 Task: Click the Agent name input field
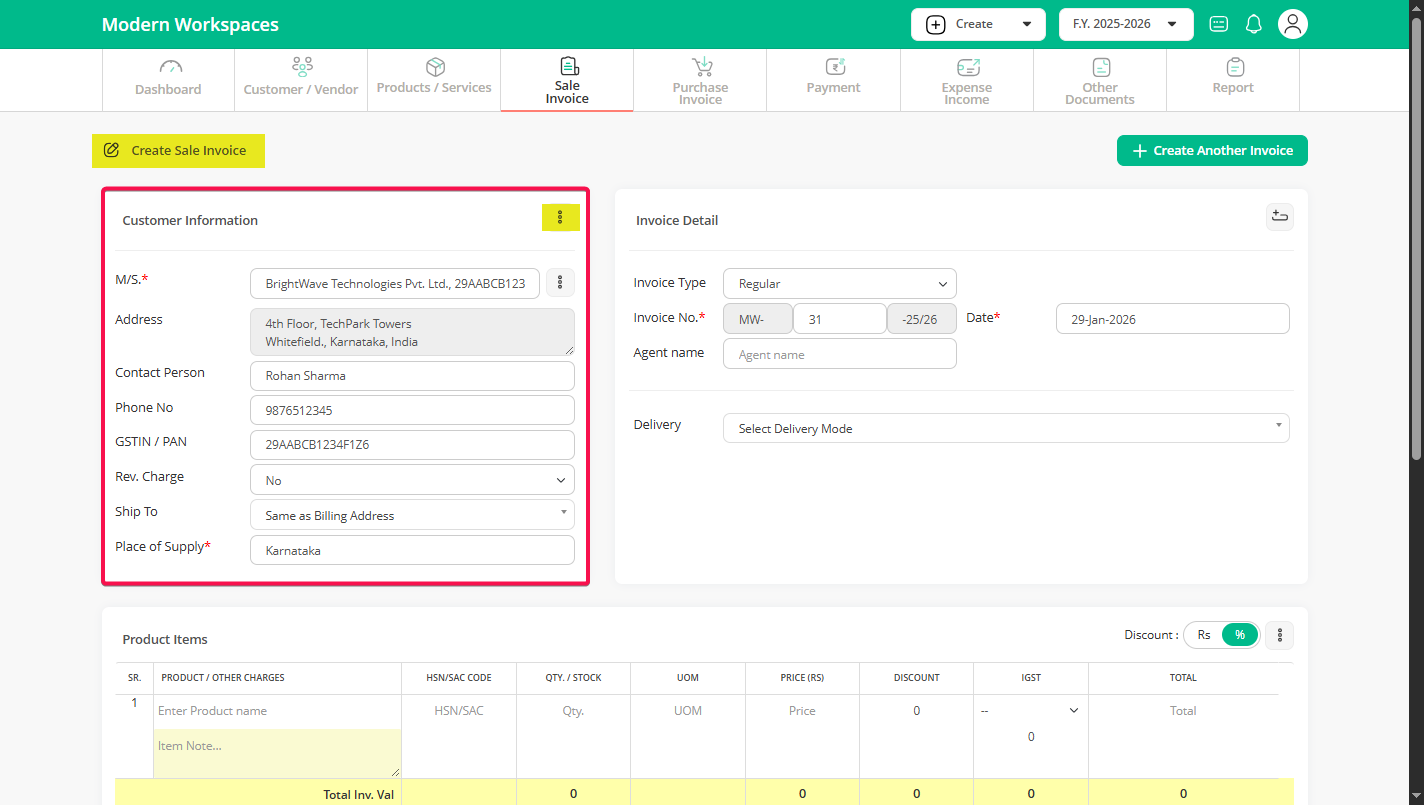point(839,355)
